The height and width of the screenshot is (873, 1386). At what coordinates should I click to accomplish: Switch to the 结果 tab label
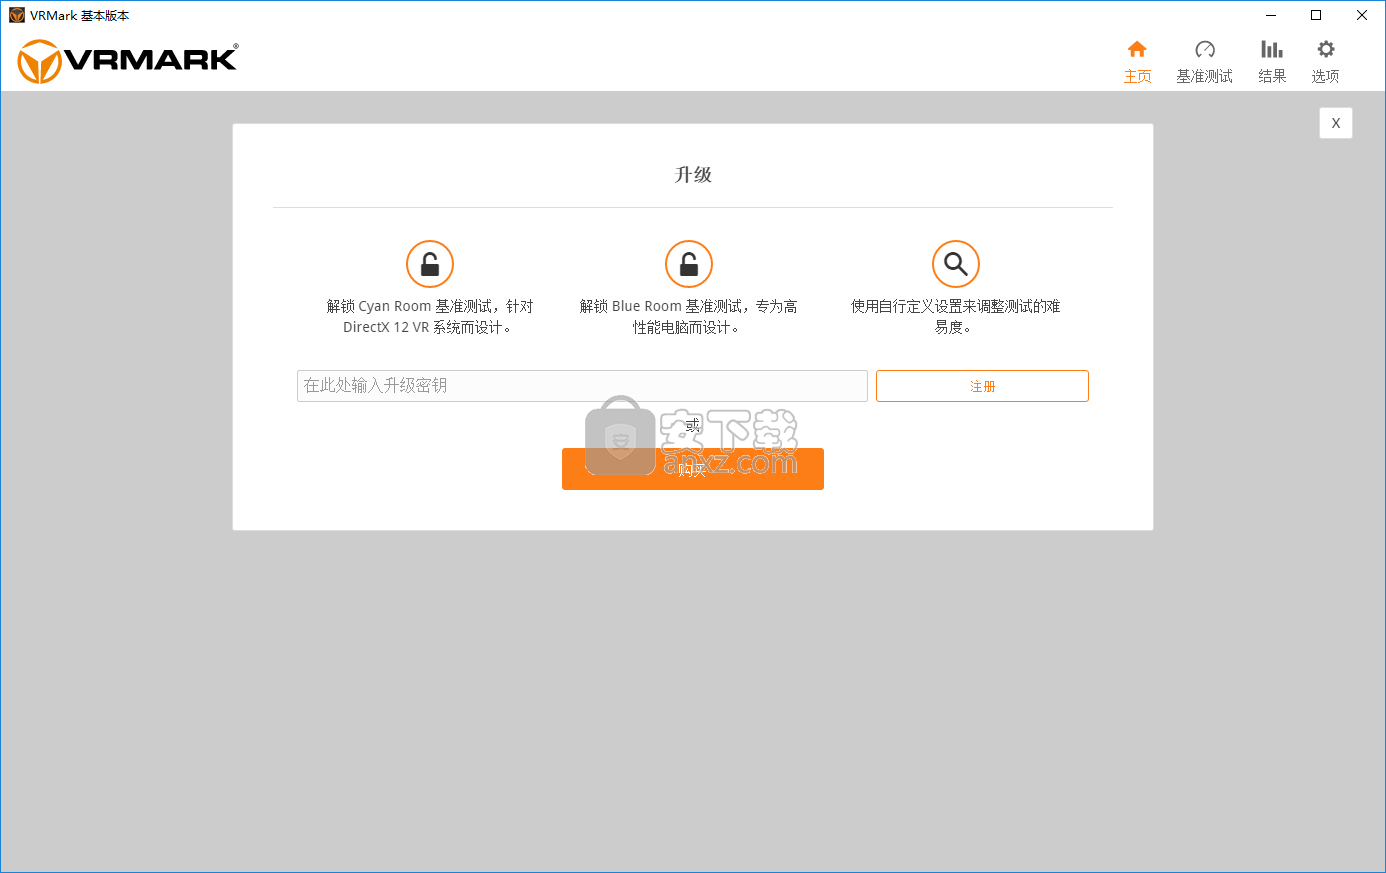coord(1272,76)
